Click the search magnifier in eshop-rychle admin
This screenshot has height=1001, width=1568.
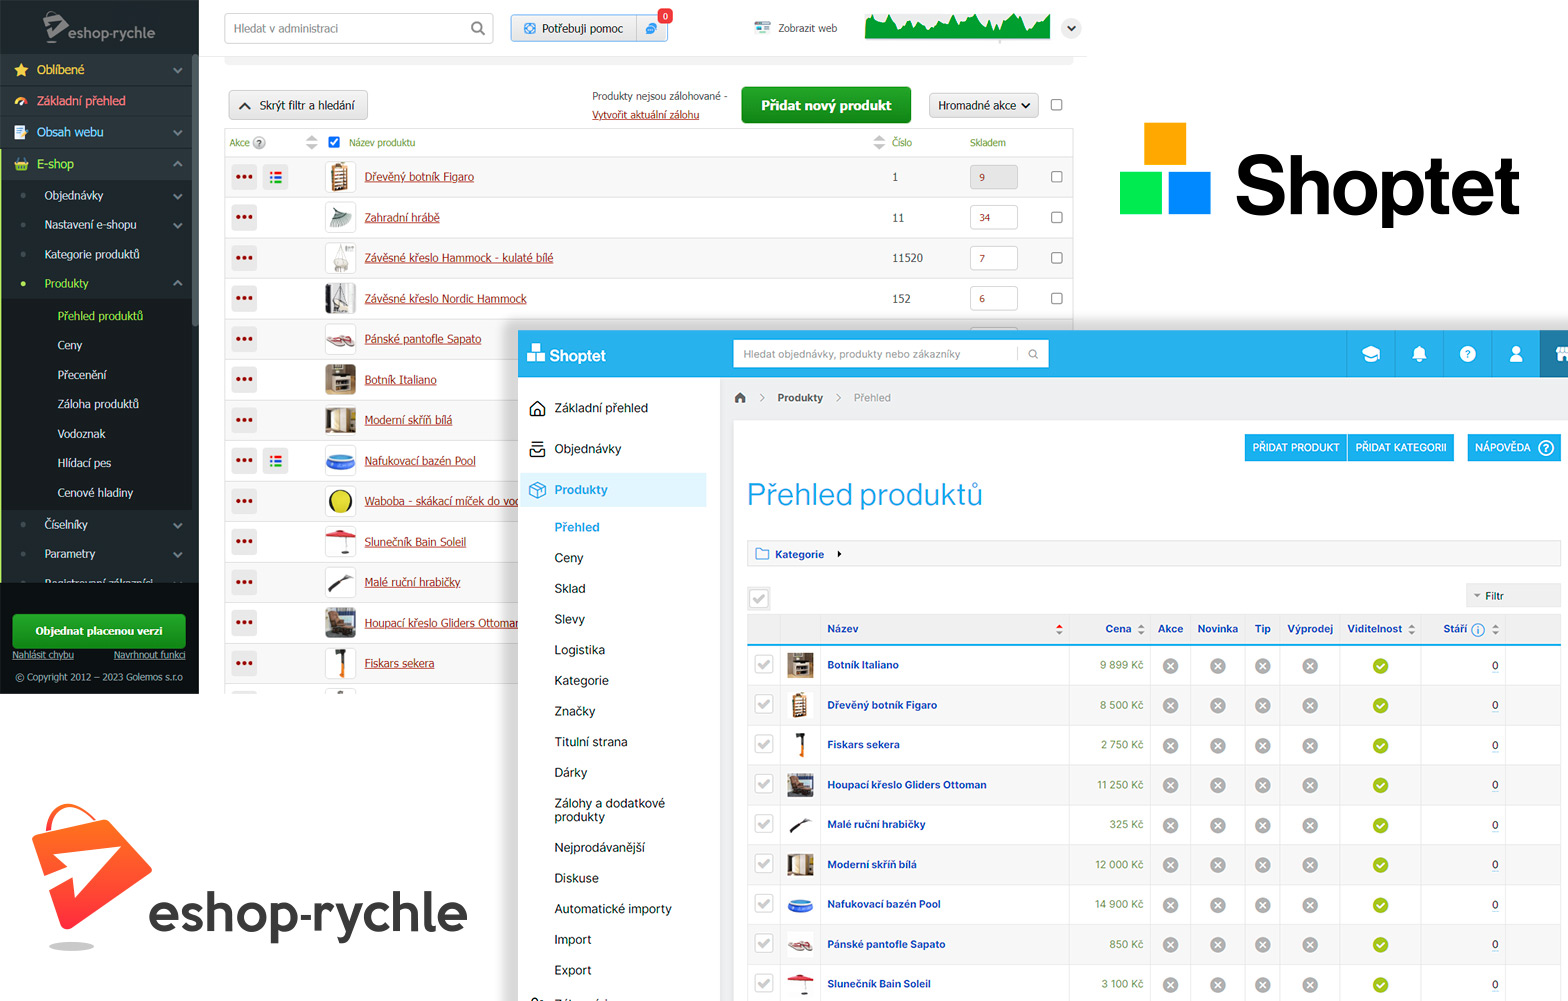click(477, 28)
